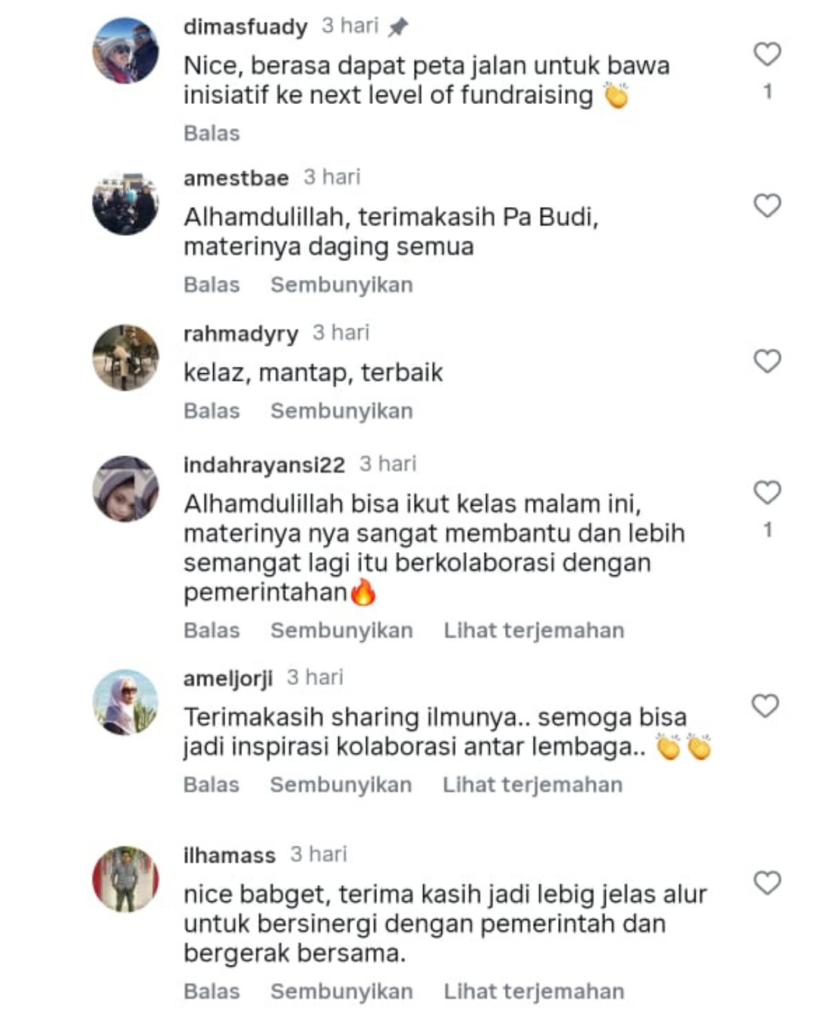
Task: Like indahrayansi22's comment with the heart
Action: coord(767,492)
